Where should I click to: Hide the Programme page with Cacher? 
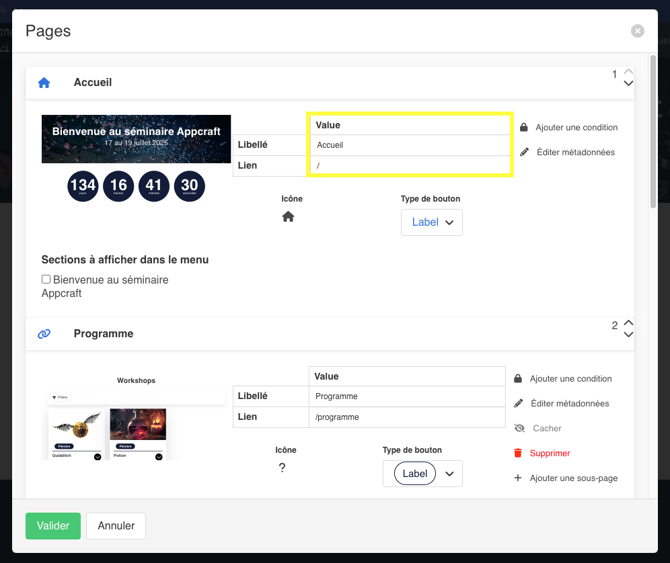[546, 428]
